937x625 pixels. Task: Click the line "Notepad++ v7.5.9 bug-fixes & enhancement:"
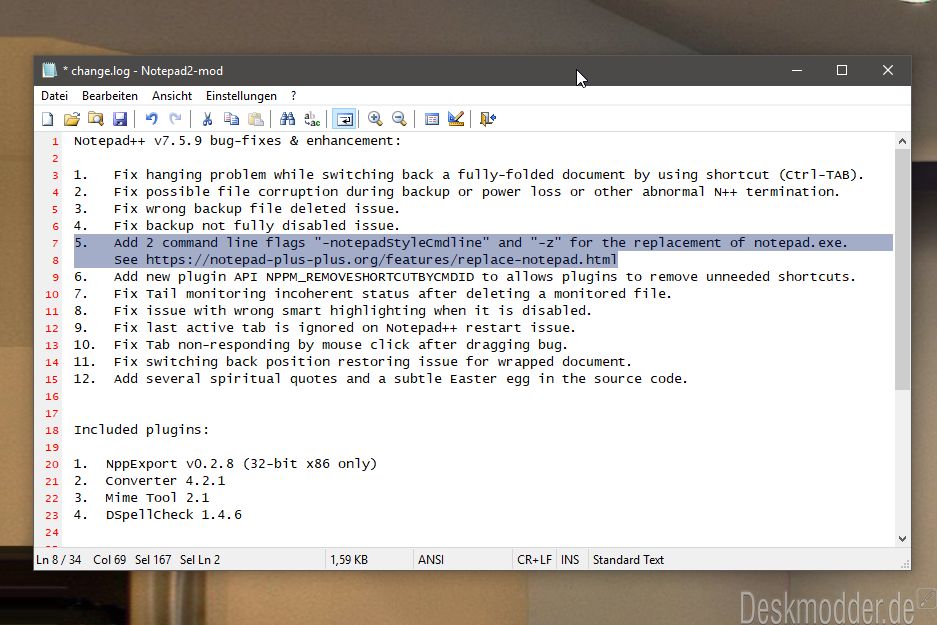click(x=237, y=141)
